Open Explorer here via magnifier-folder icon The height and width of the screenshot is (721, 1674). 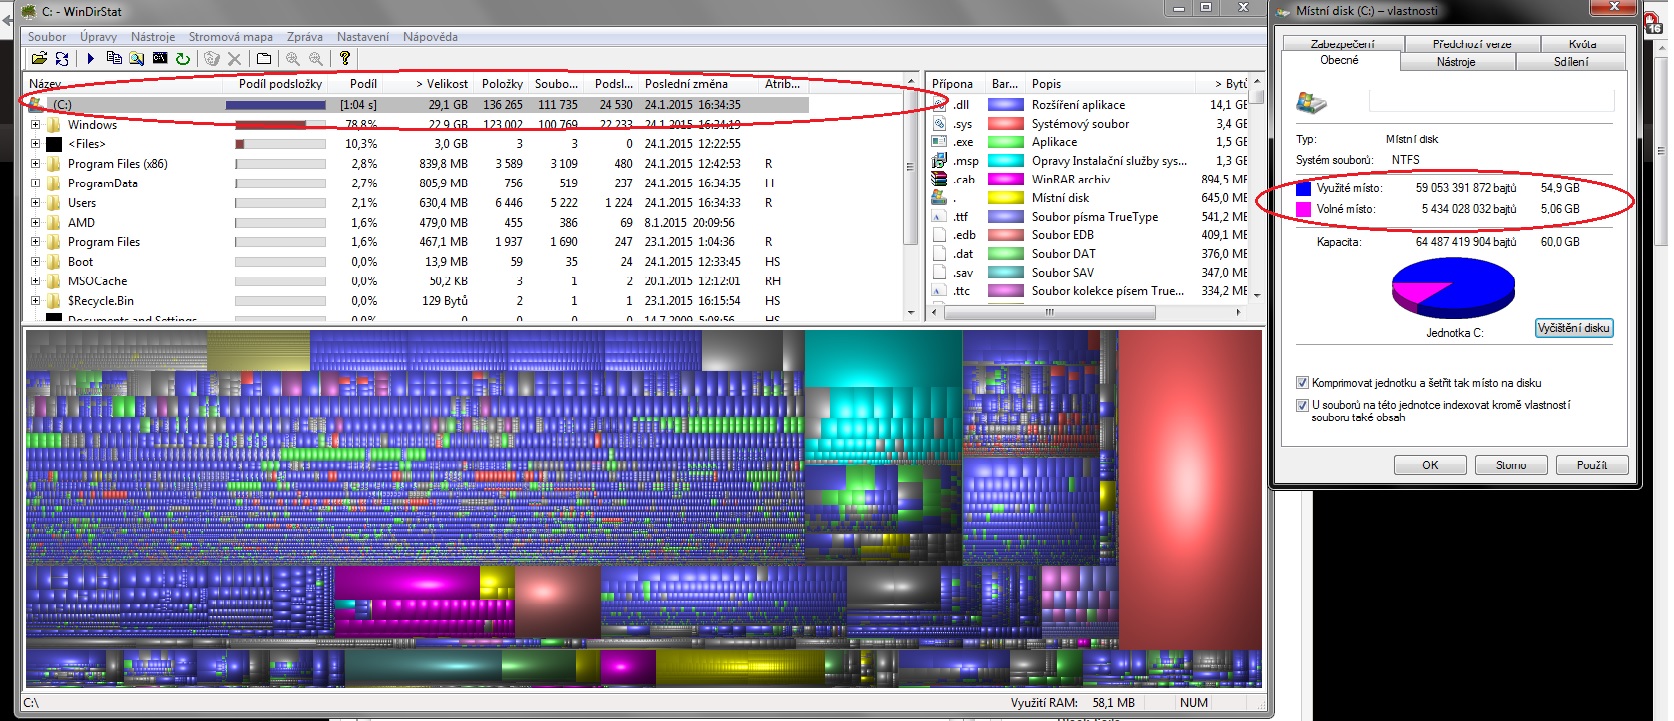coord(137,59)
